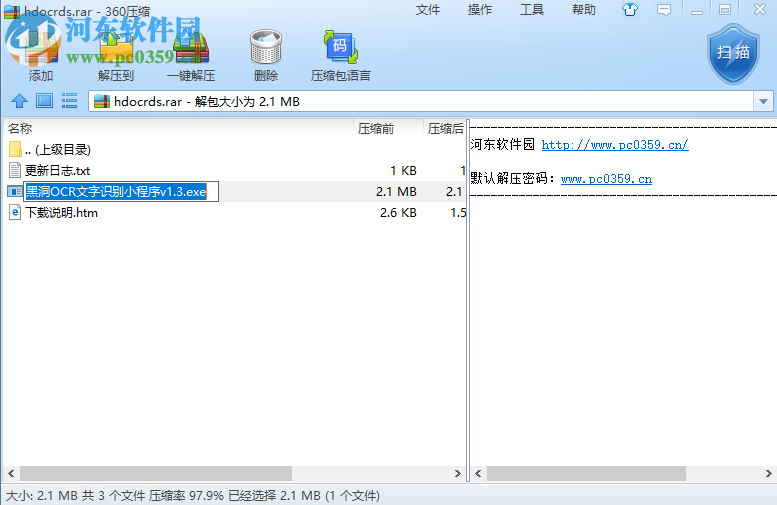The image size is (777, 505).
Task: Open the 帮助 (Help) menu
Action: [584, 9]
